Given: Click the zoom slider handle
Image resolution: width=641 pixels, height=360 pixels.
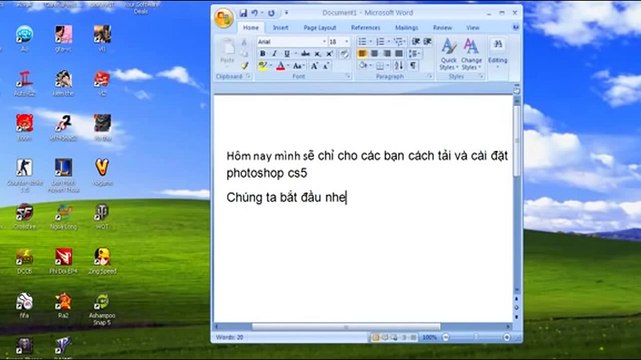Looking at the screenshot, I should 476,338.
